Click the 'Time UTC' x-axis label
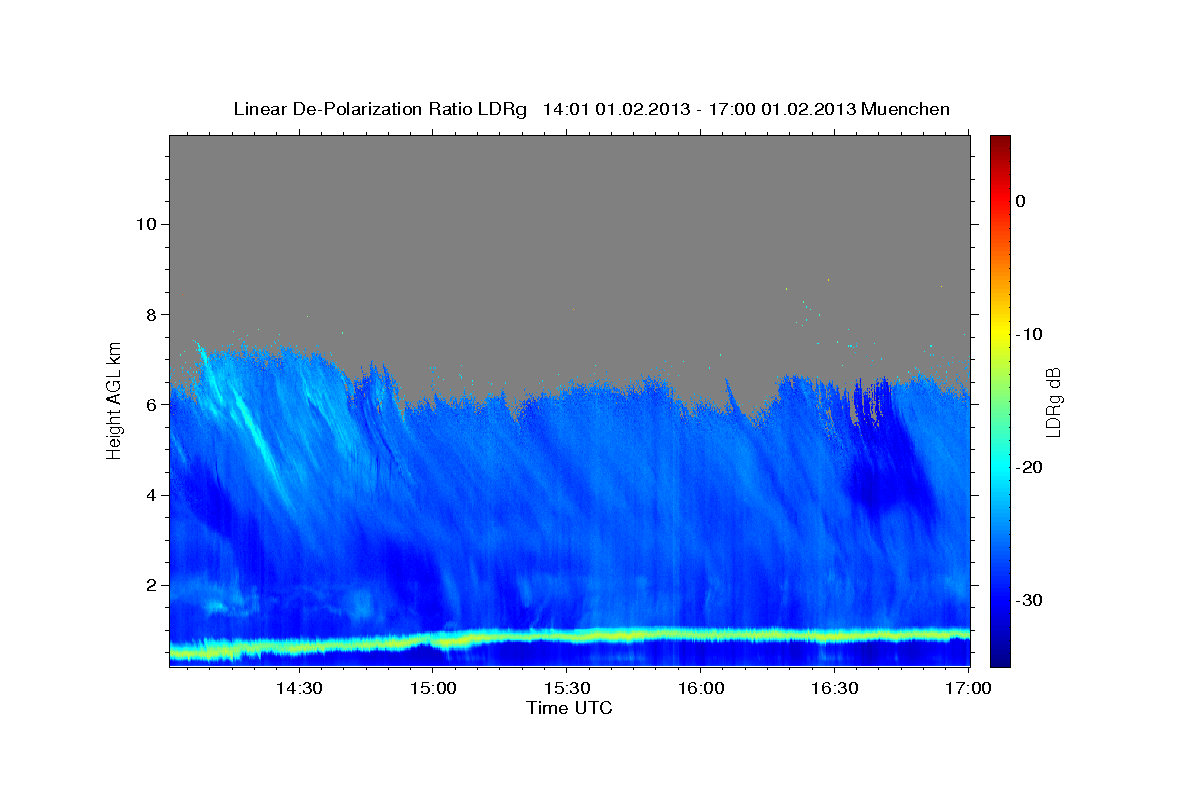1200x800 pixels. 569,708
